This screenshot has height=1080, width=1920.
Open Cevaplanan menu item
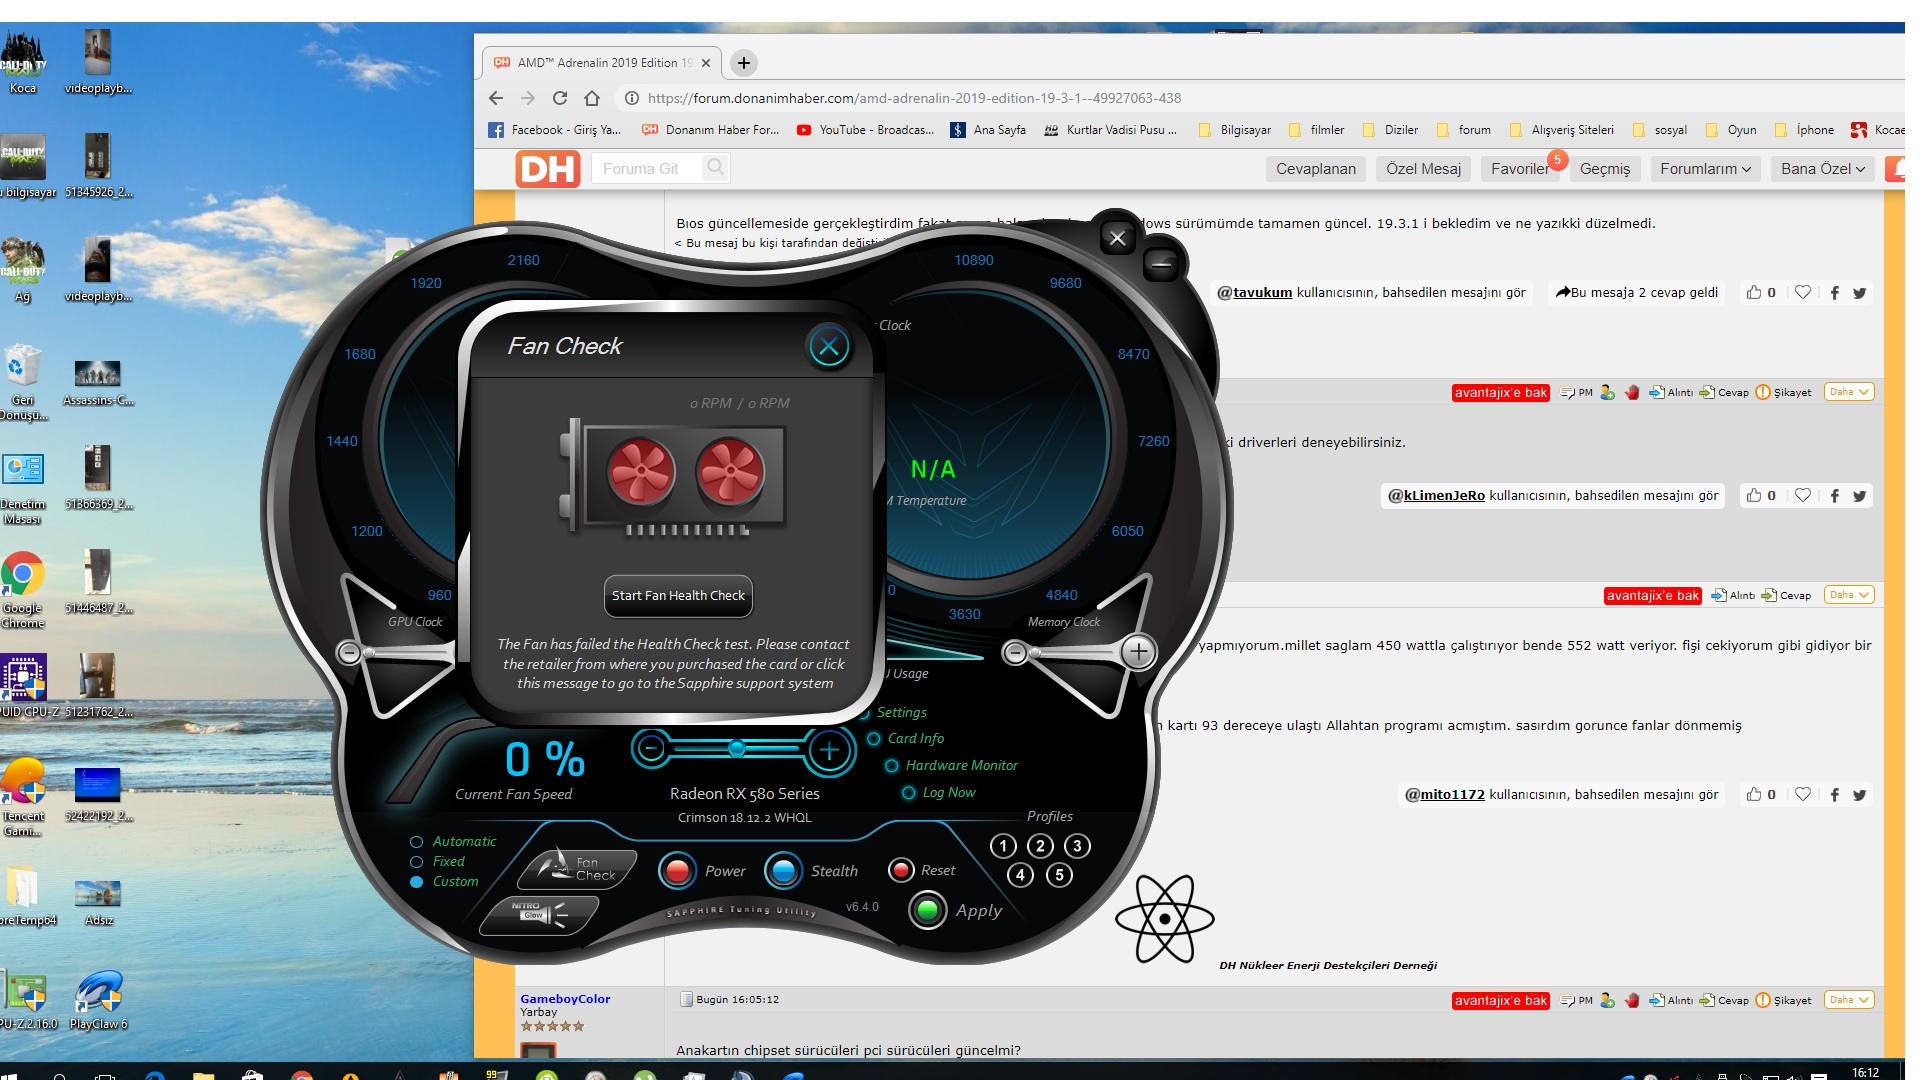(x=1315, y=169)
